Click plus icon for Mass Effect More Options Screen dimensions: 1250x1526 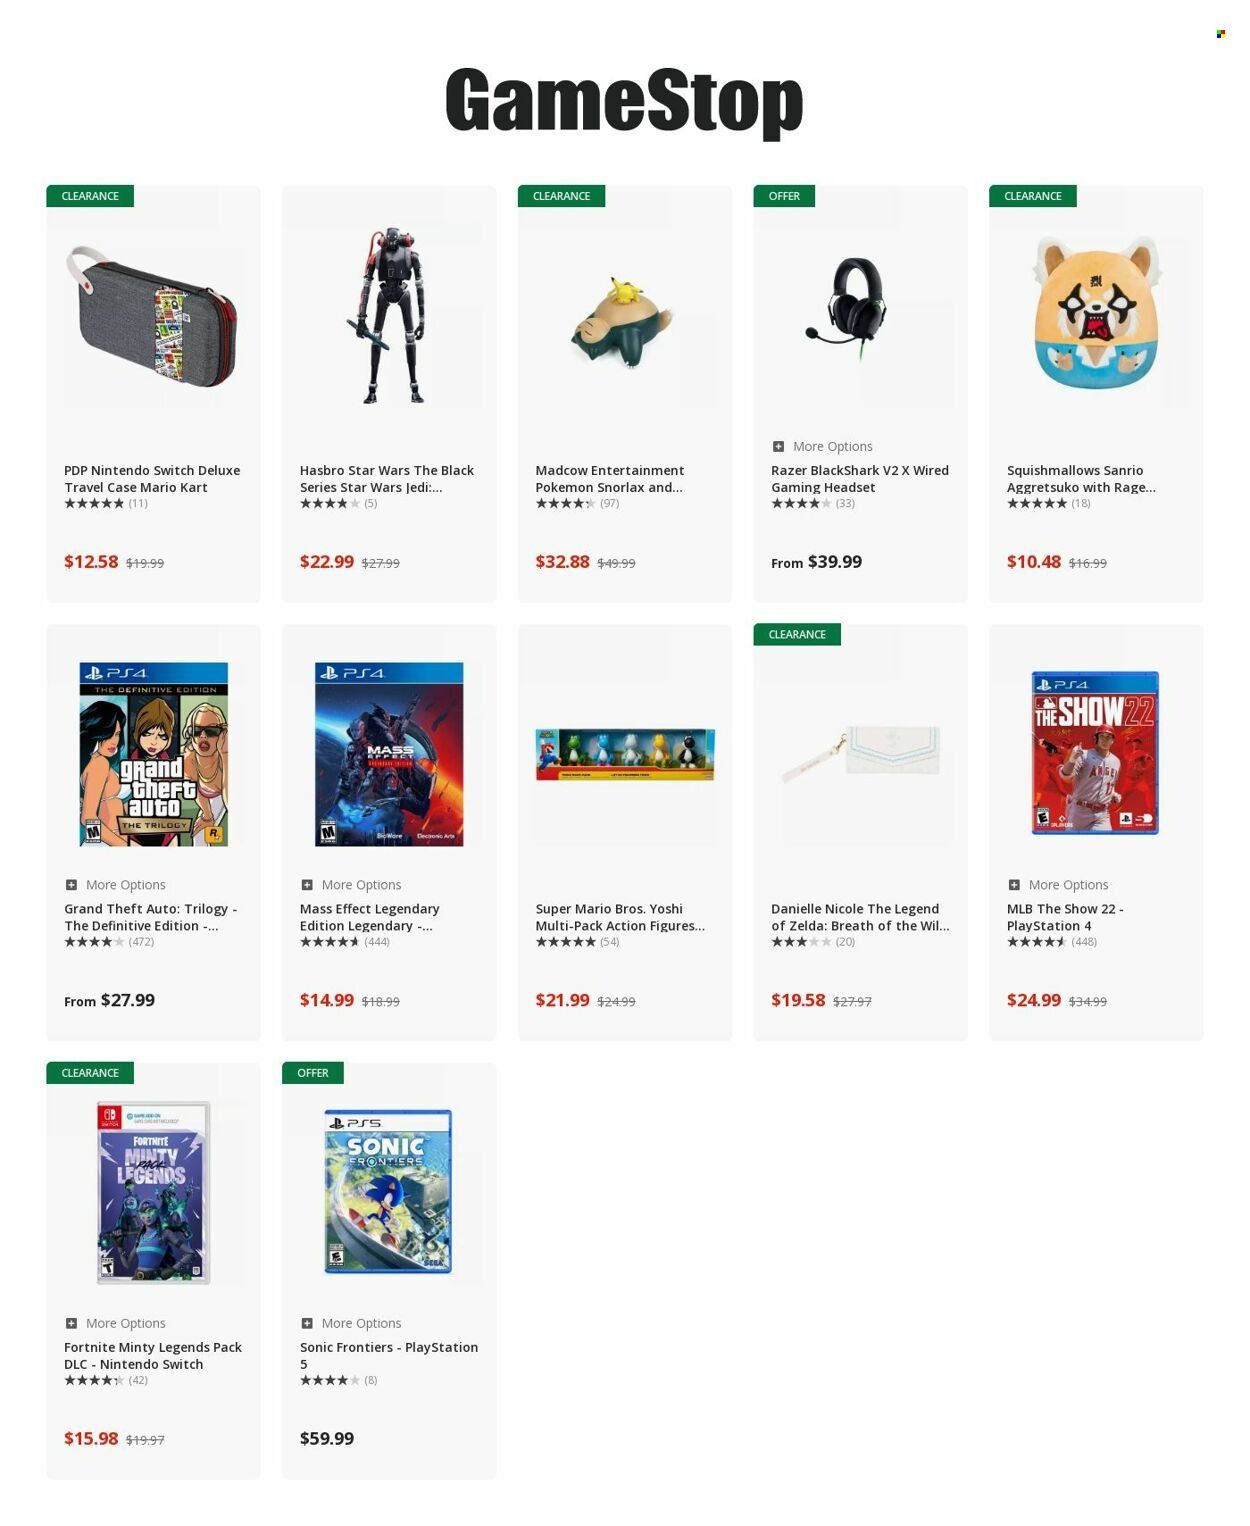pos(307,885)
